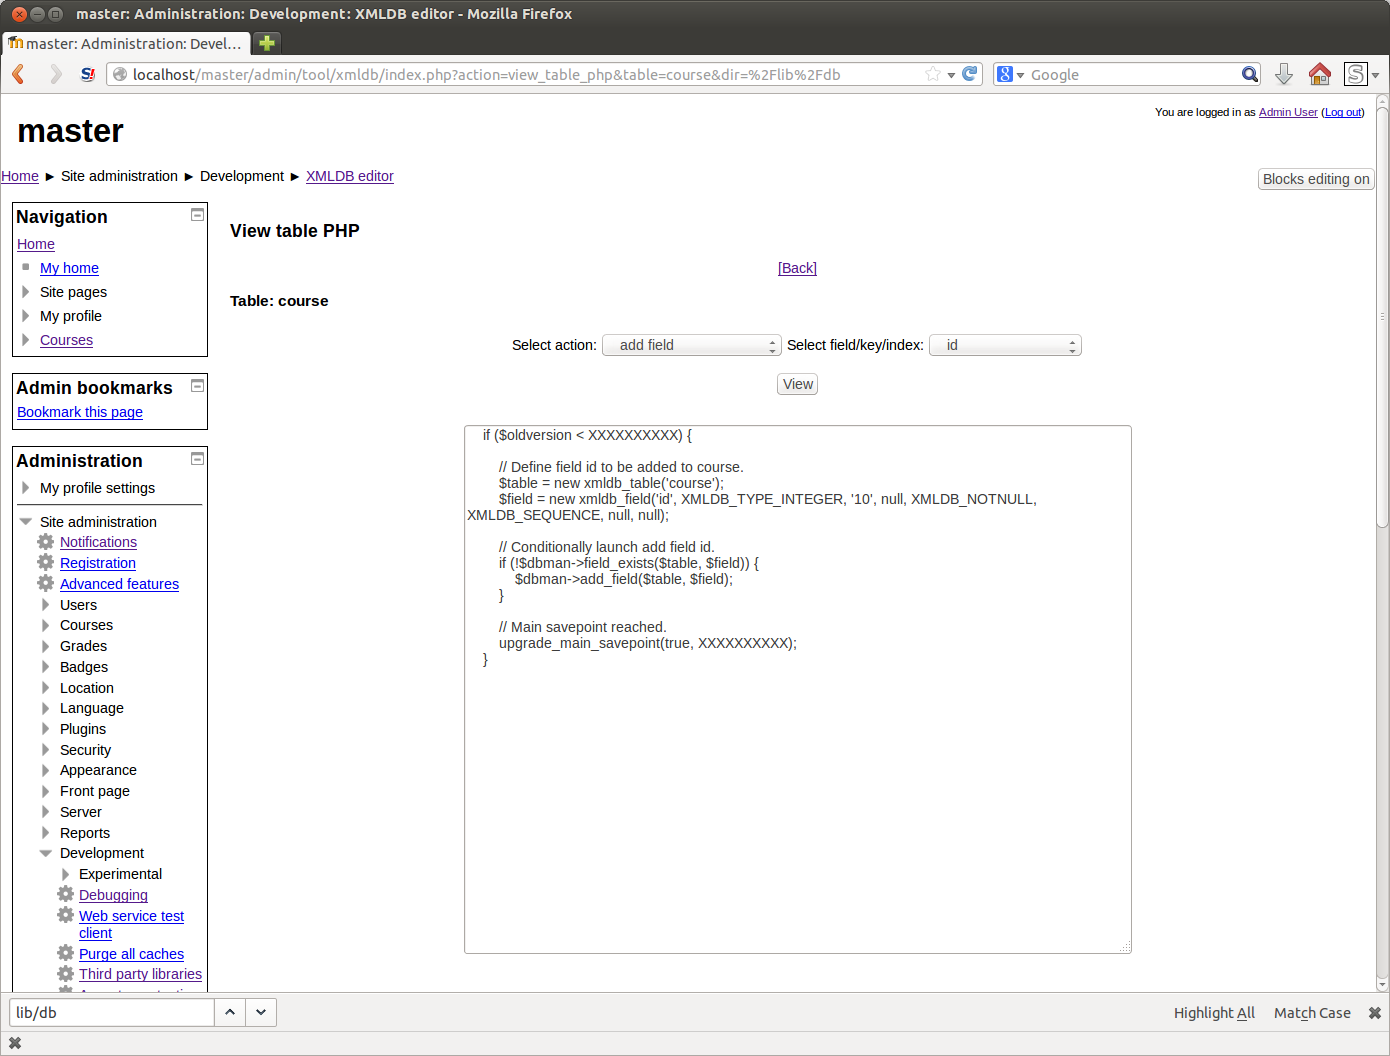Close the add-on bar with bottom X
The image size is (1390, 1056).
[x=15, y=1043]
